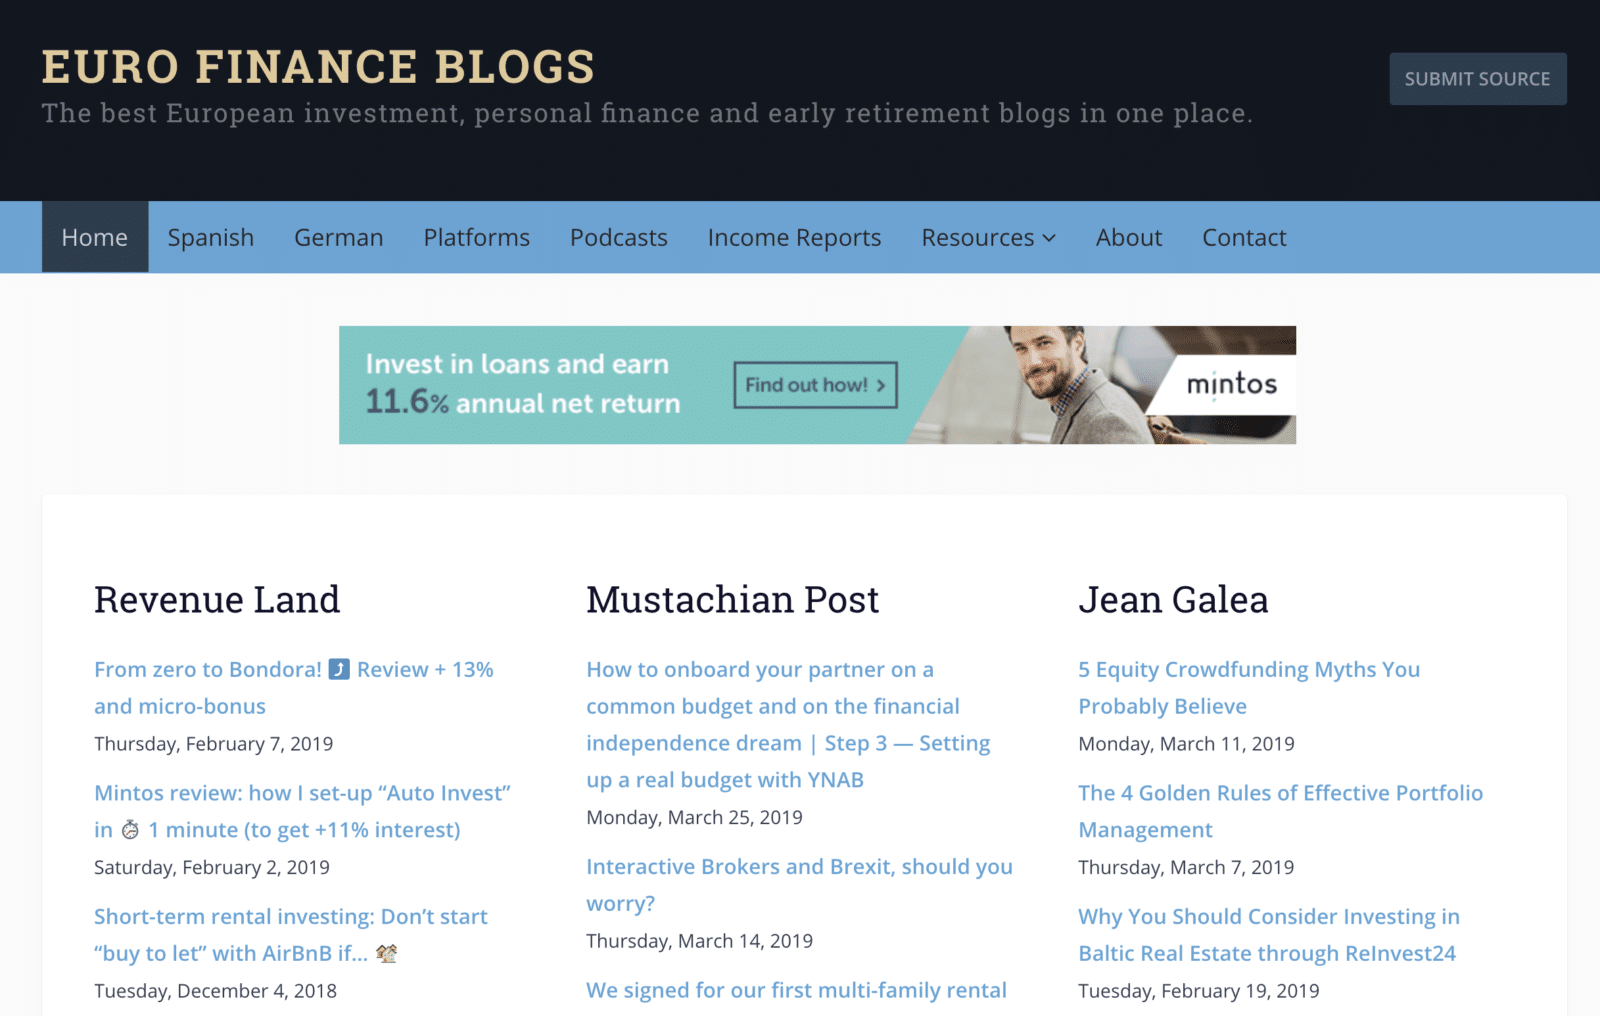Read '5 Equity Crowdfunding Myths' article
The image size is (1600, 1016).
coord(1248,670)
